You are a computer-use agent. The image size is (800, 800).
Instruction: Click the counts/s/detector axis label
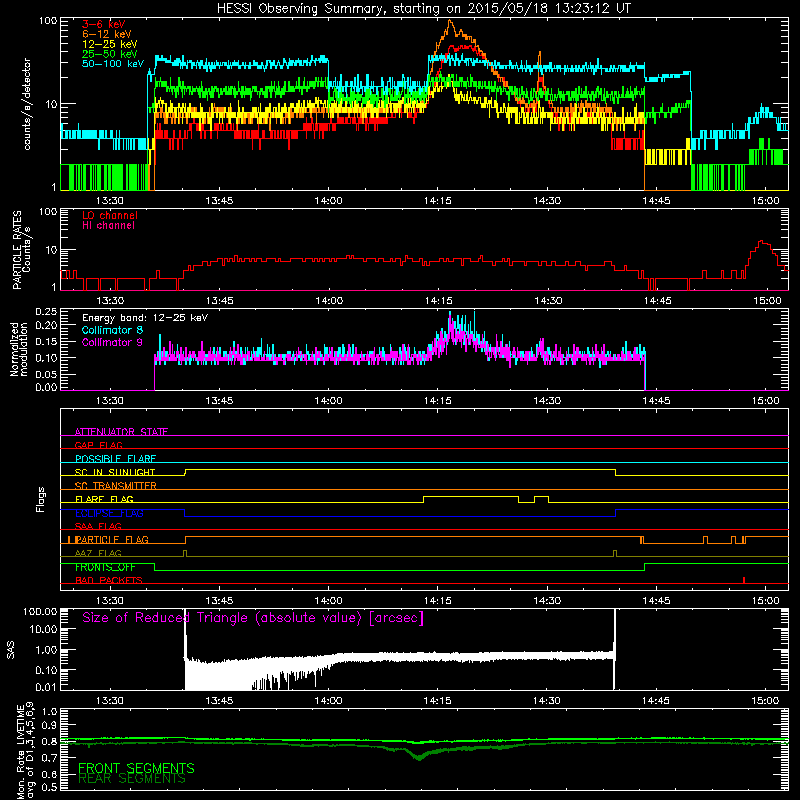(27, 104)
